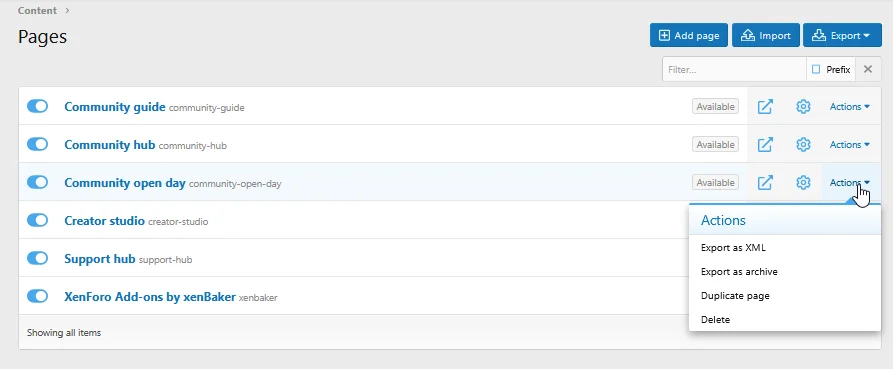Clear the filter with the X icon
Screen dimensions: 893x369
[868, 69]
